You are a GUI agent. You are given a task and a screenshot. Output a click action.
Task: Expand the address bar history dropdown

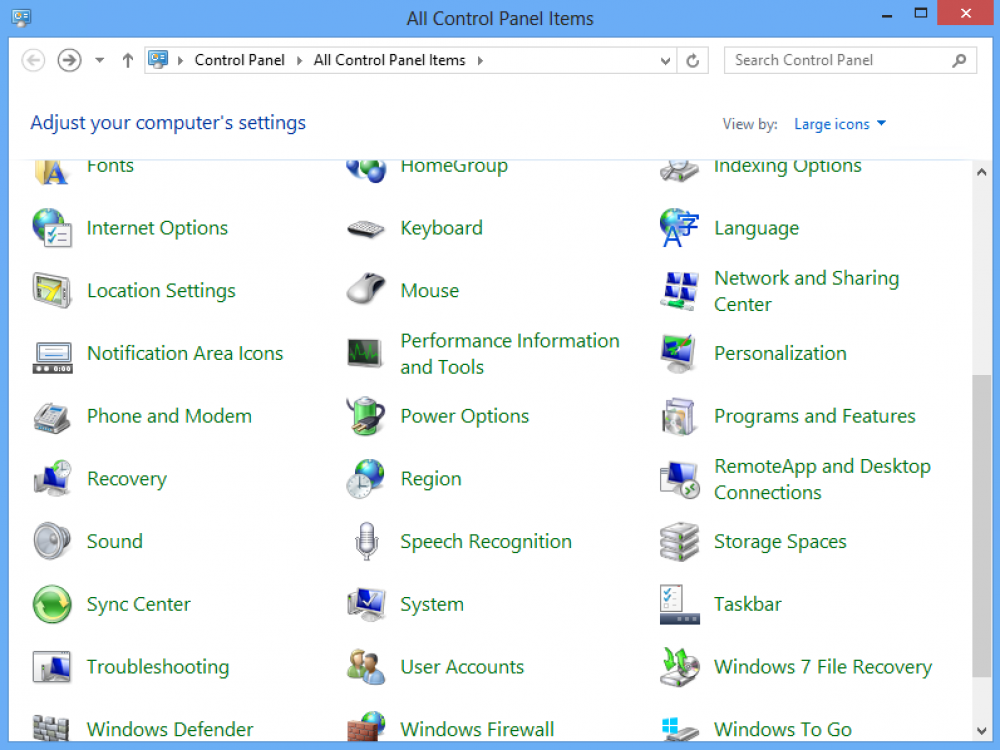(x=665, y=61)
